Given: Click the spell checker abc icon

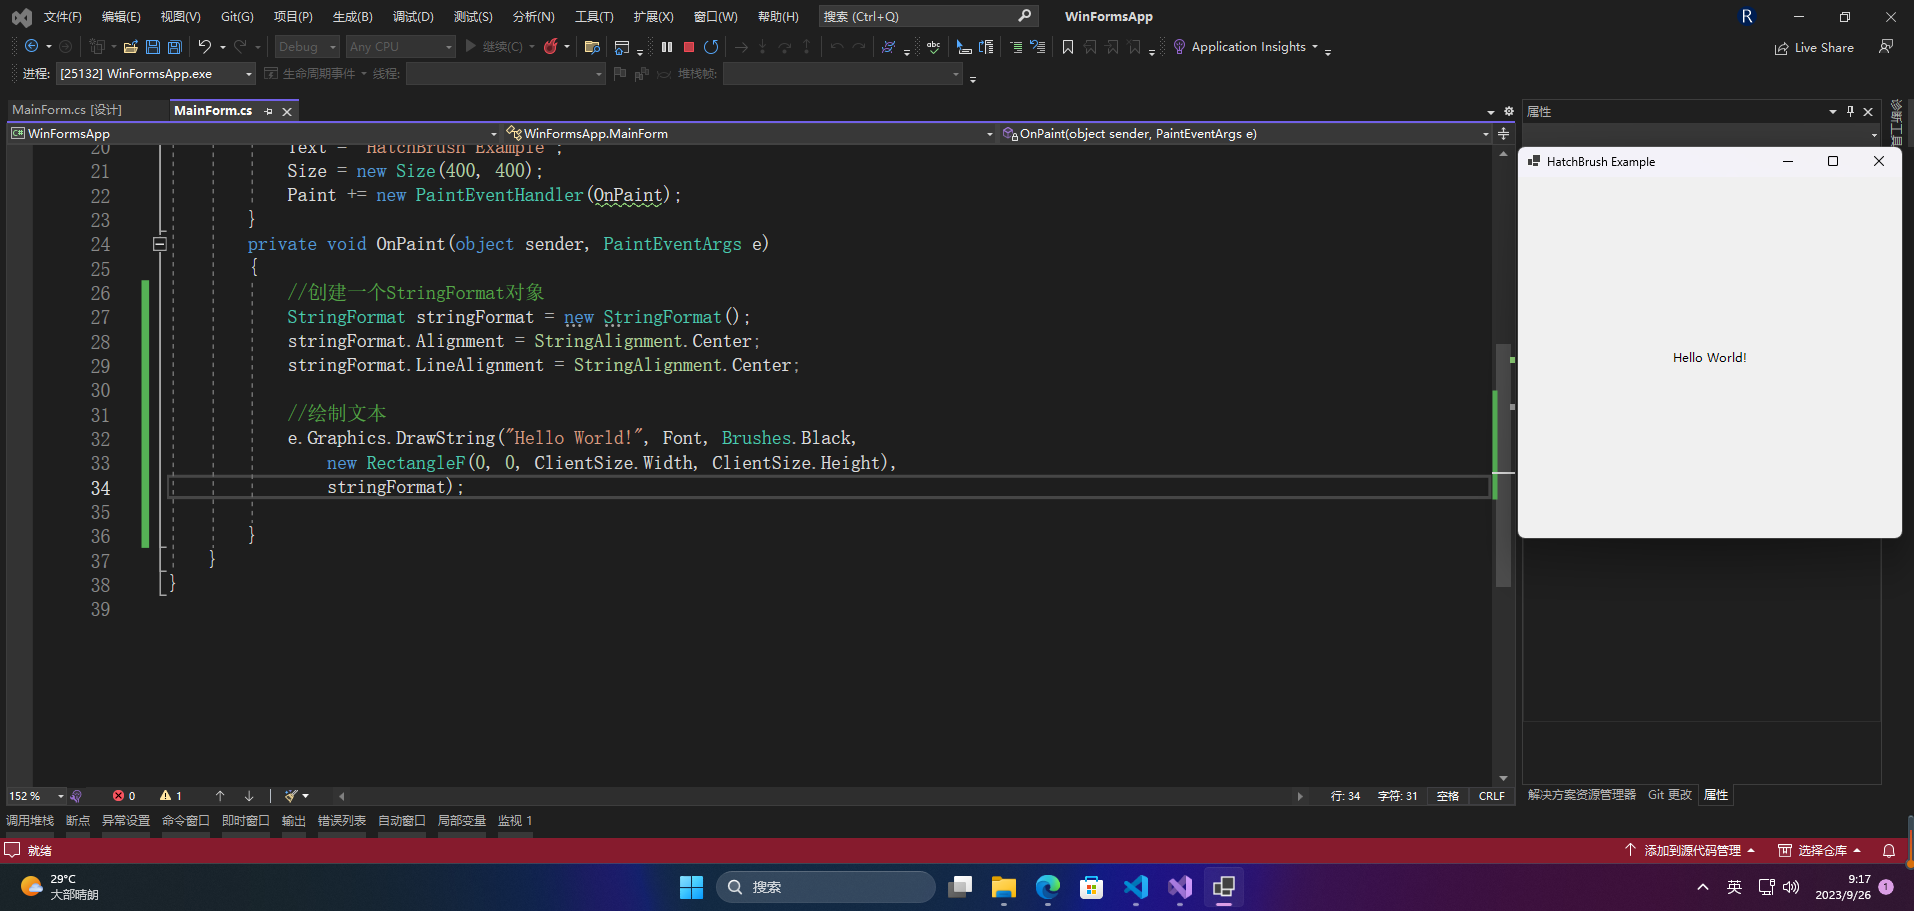Looking at the screenshot, I should (x=933, y=46).
